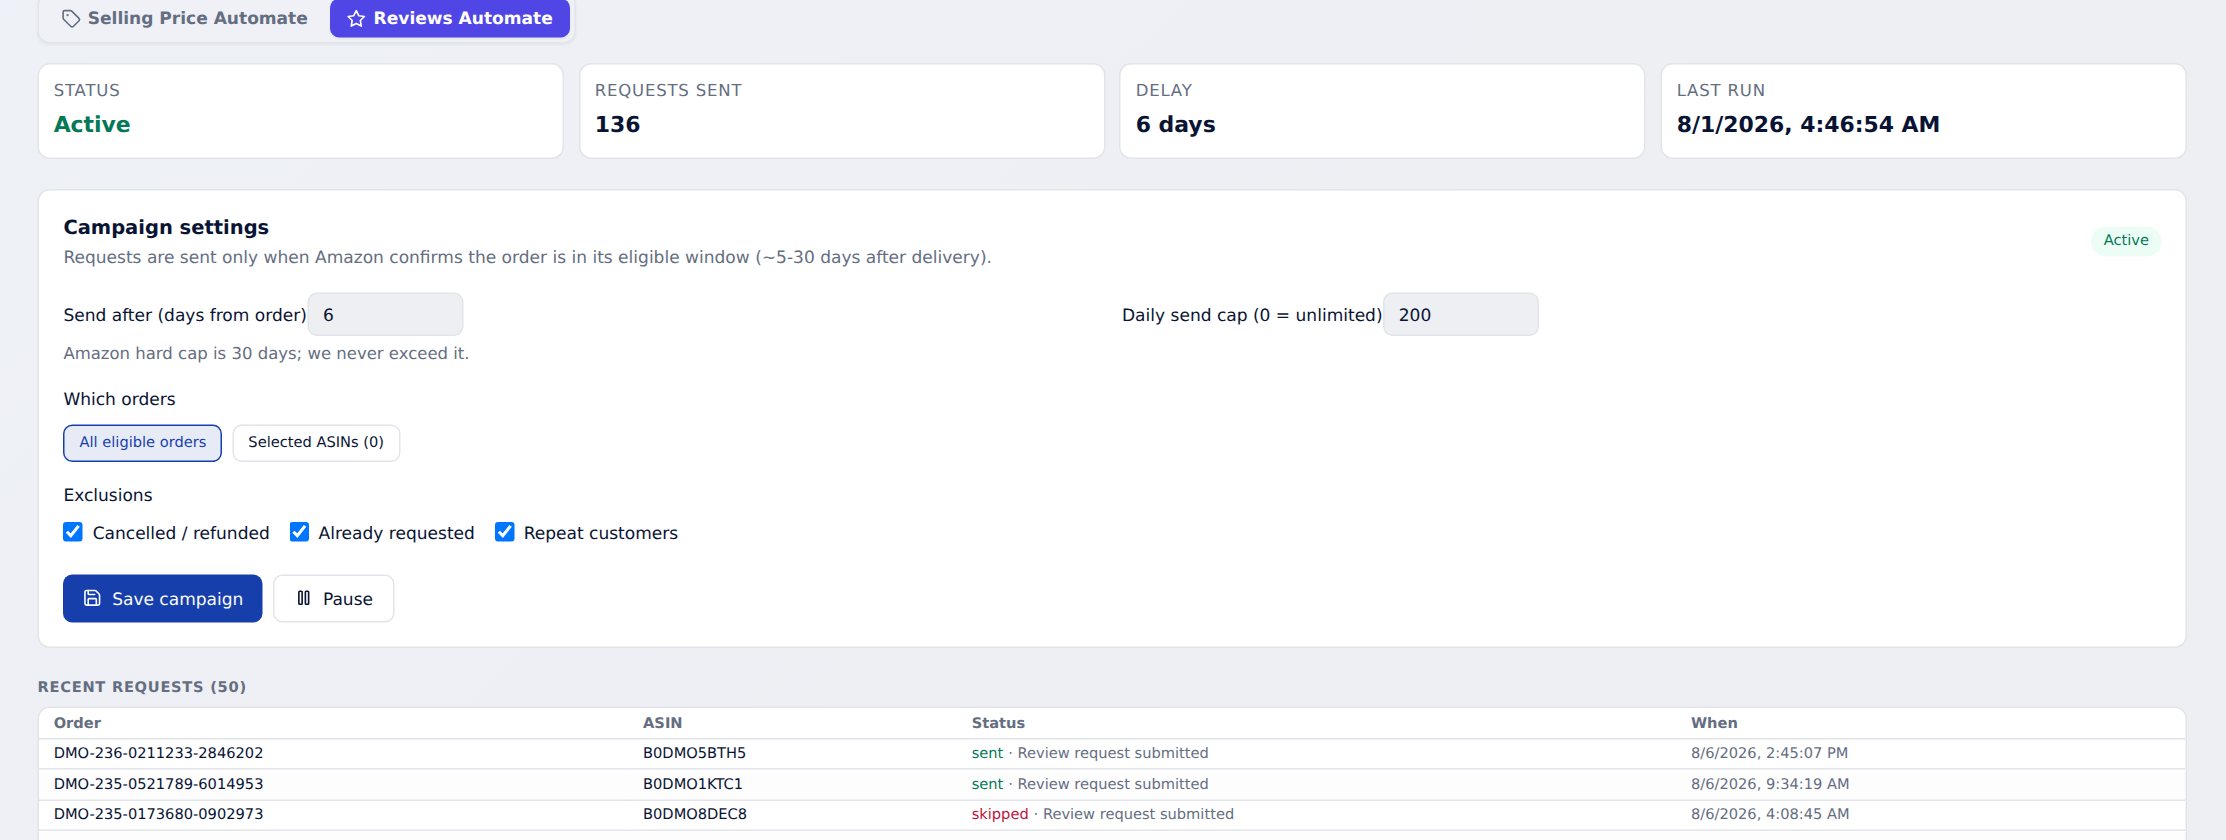The image size is (2226, 840).
Task: Click Amazon hard cap note text
Action: pos(266,353)
